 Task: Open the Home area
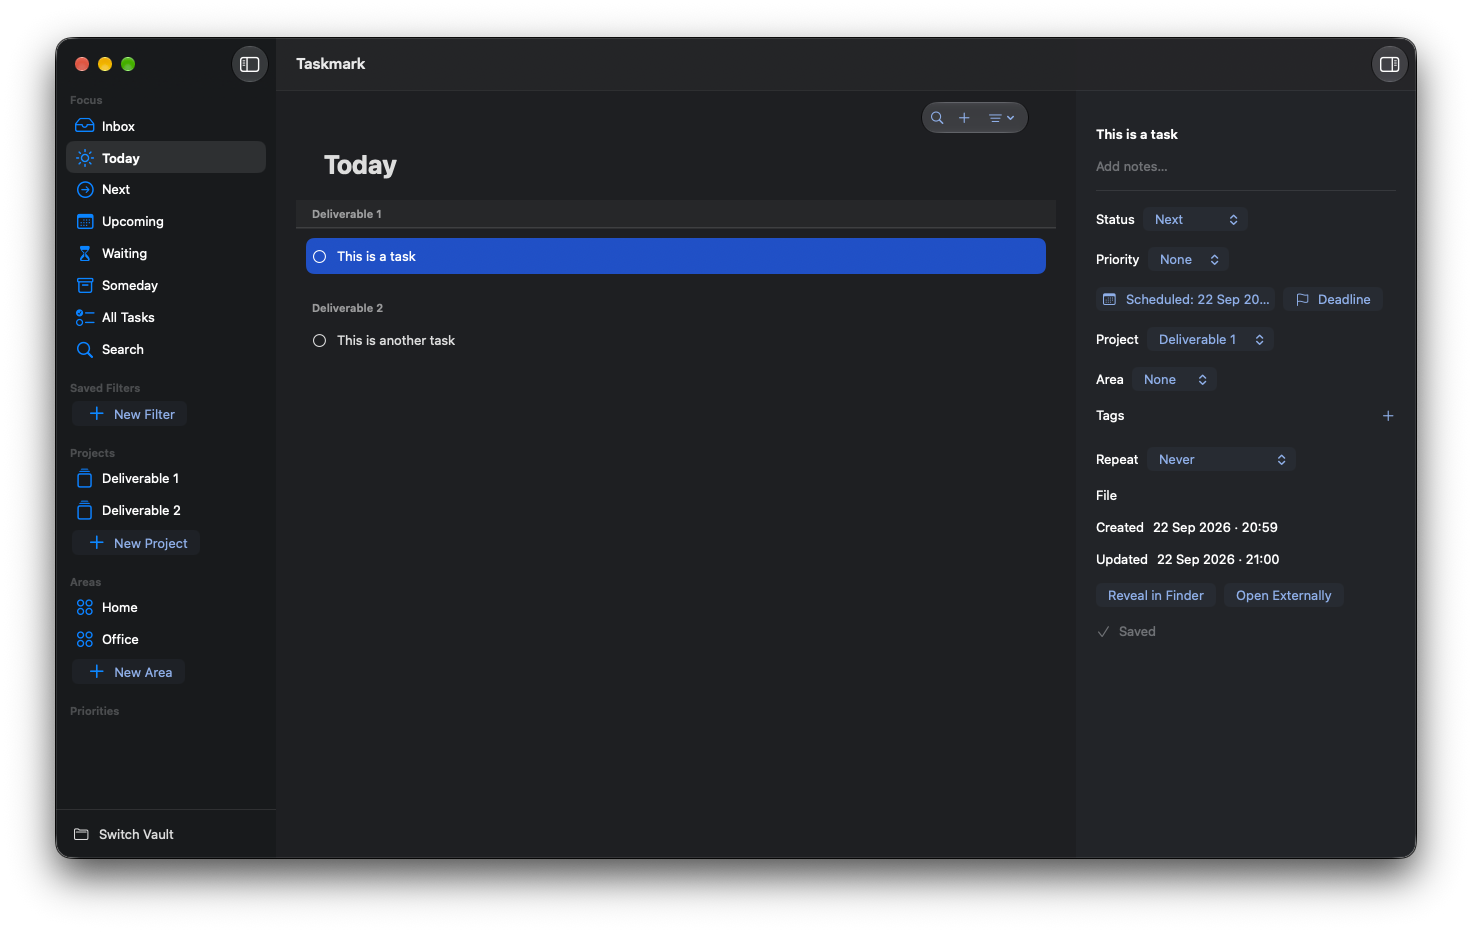click(166, 608)
